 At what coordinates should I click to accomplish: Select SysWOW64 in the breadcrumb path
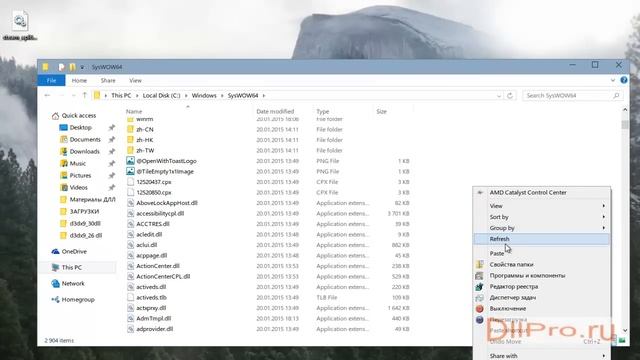(x=243, y=95)
